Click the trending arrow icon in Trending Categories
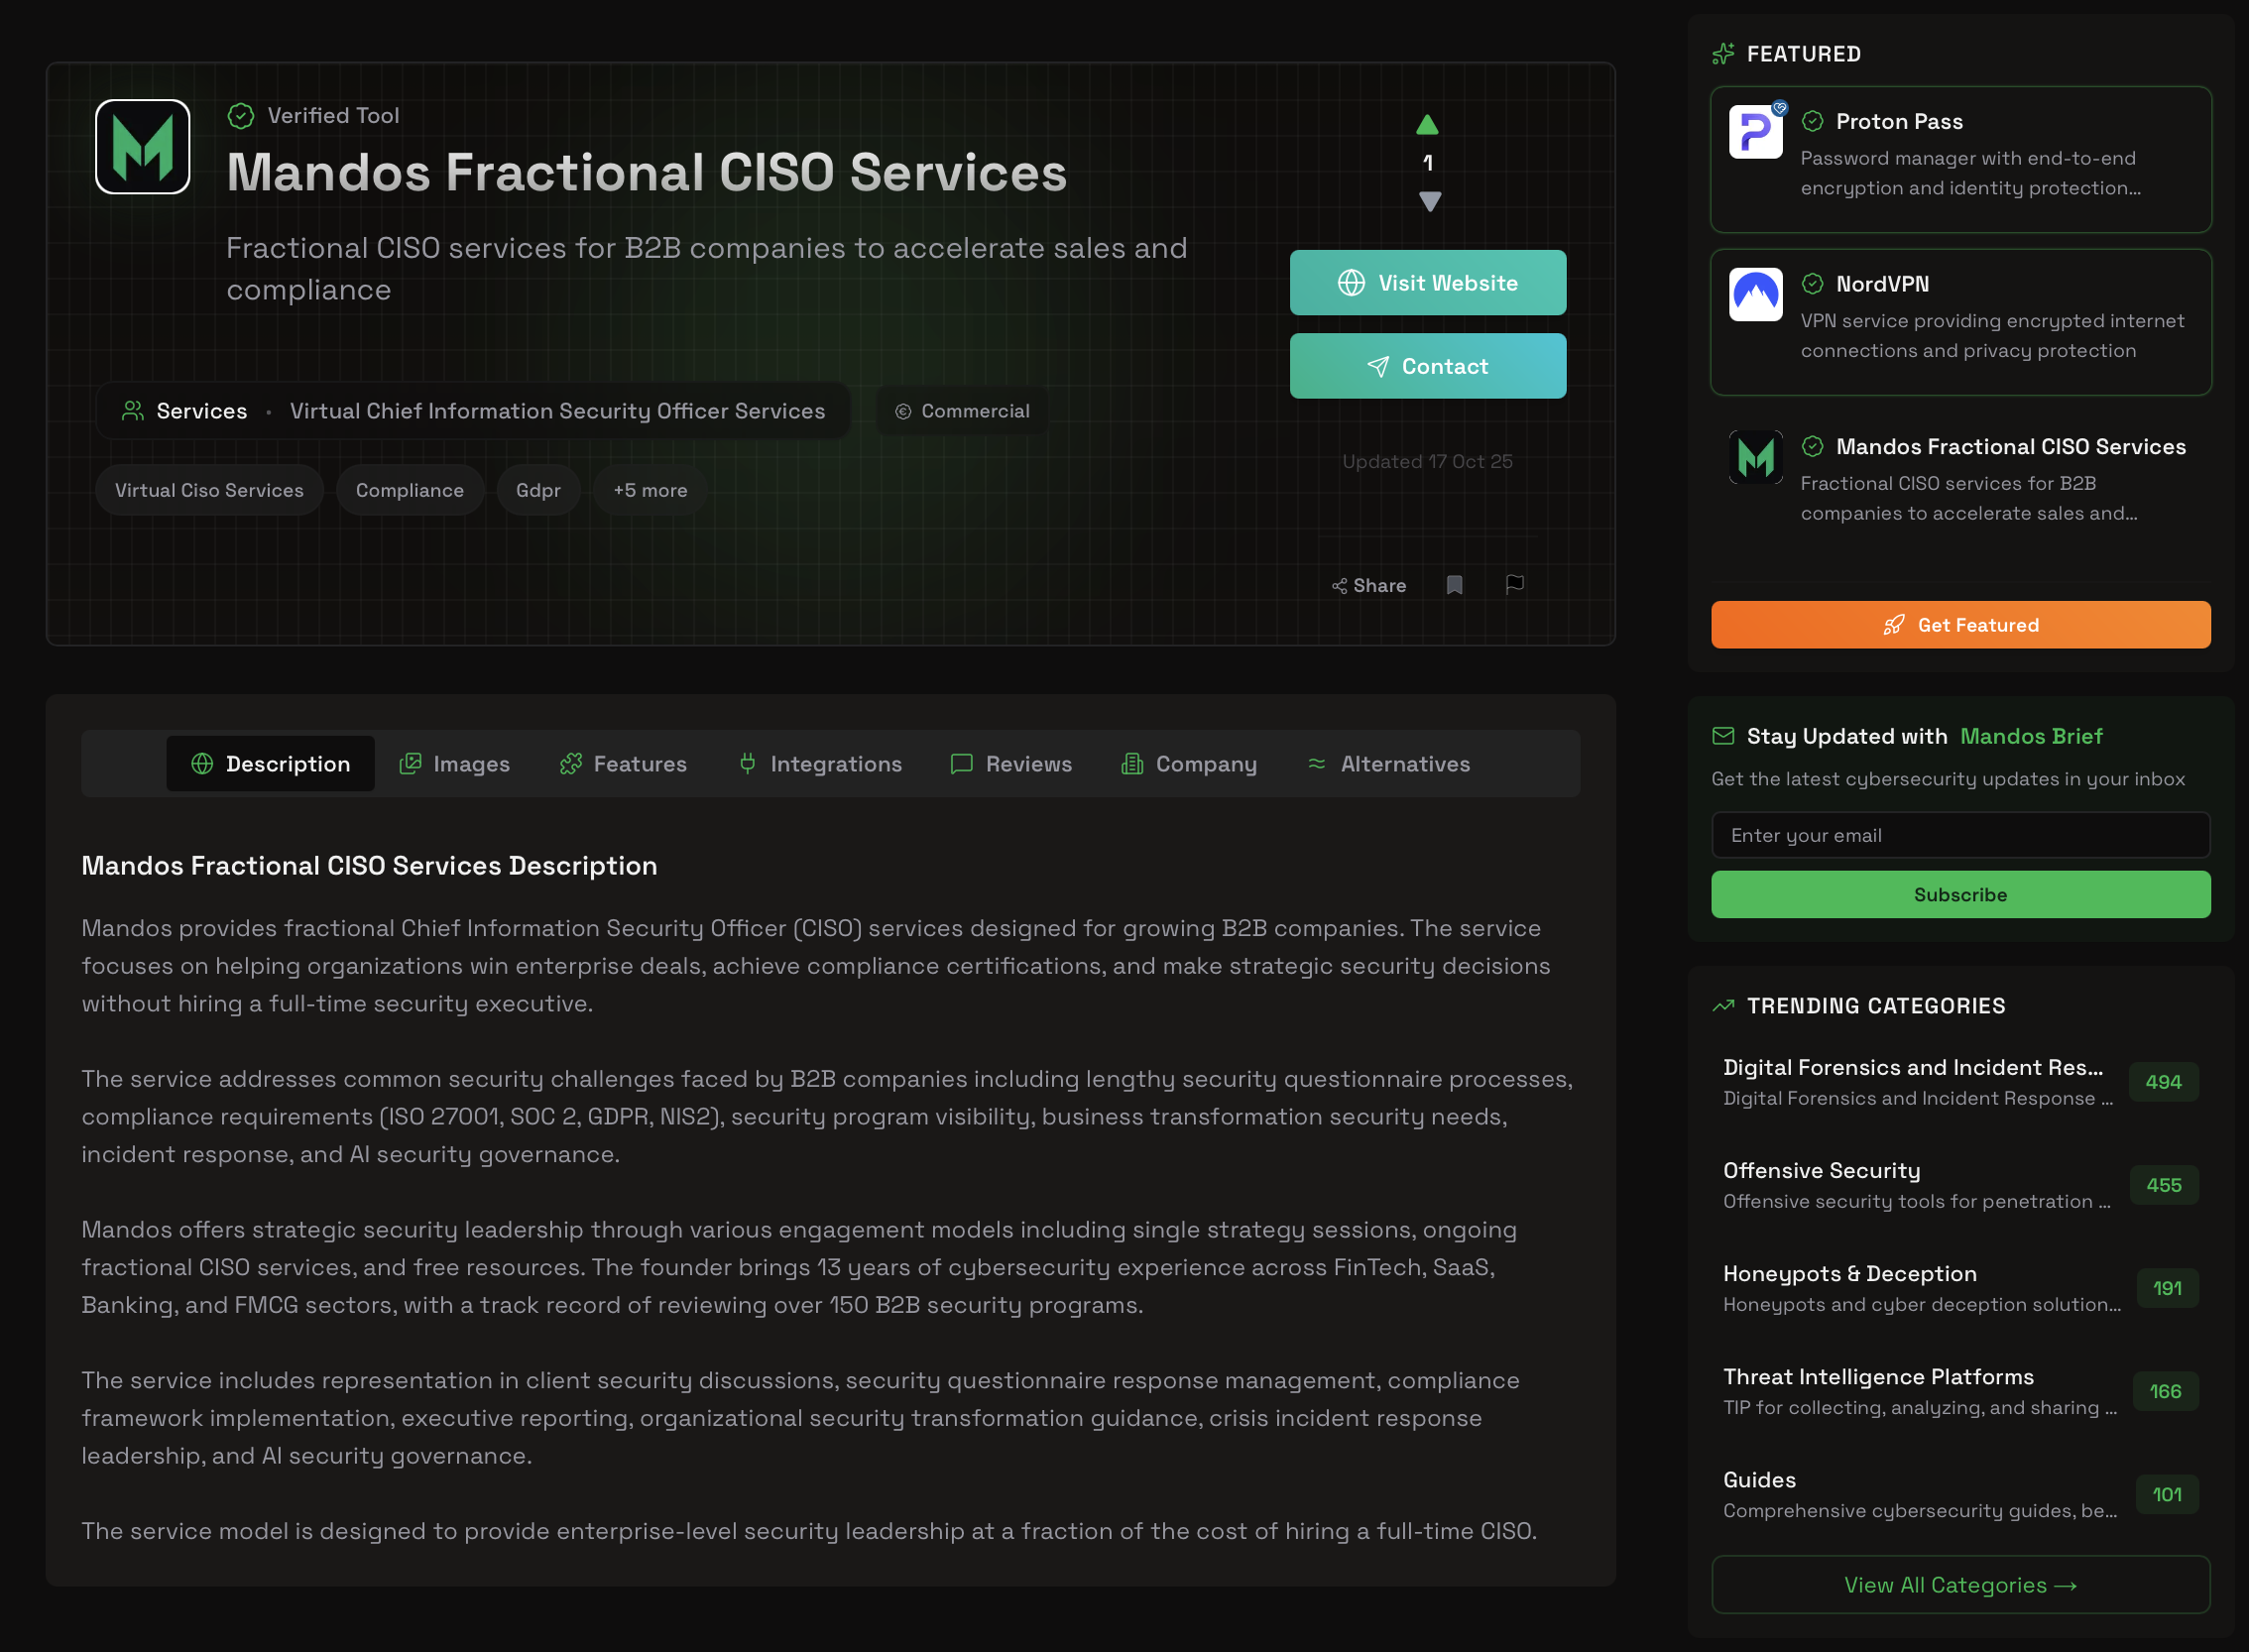Screen dimensions: 2249x1652 click(x=1723, y=1005)
